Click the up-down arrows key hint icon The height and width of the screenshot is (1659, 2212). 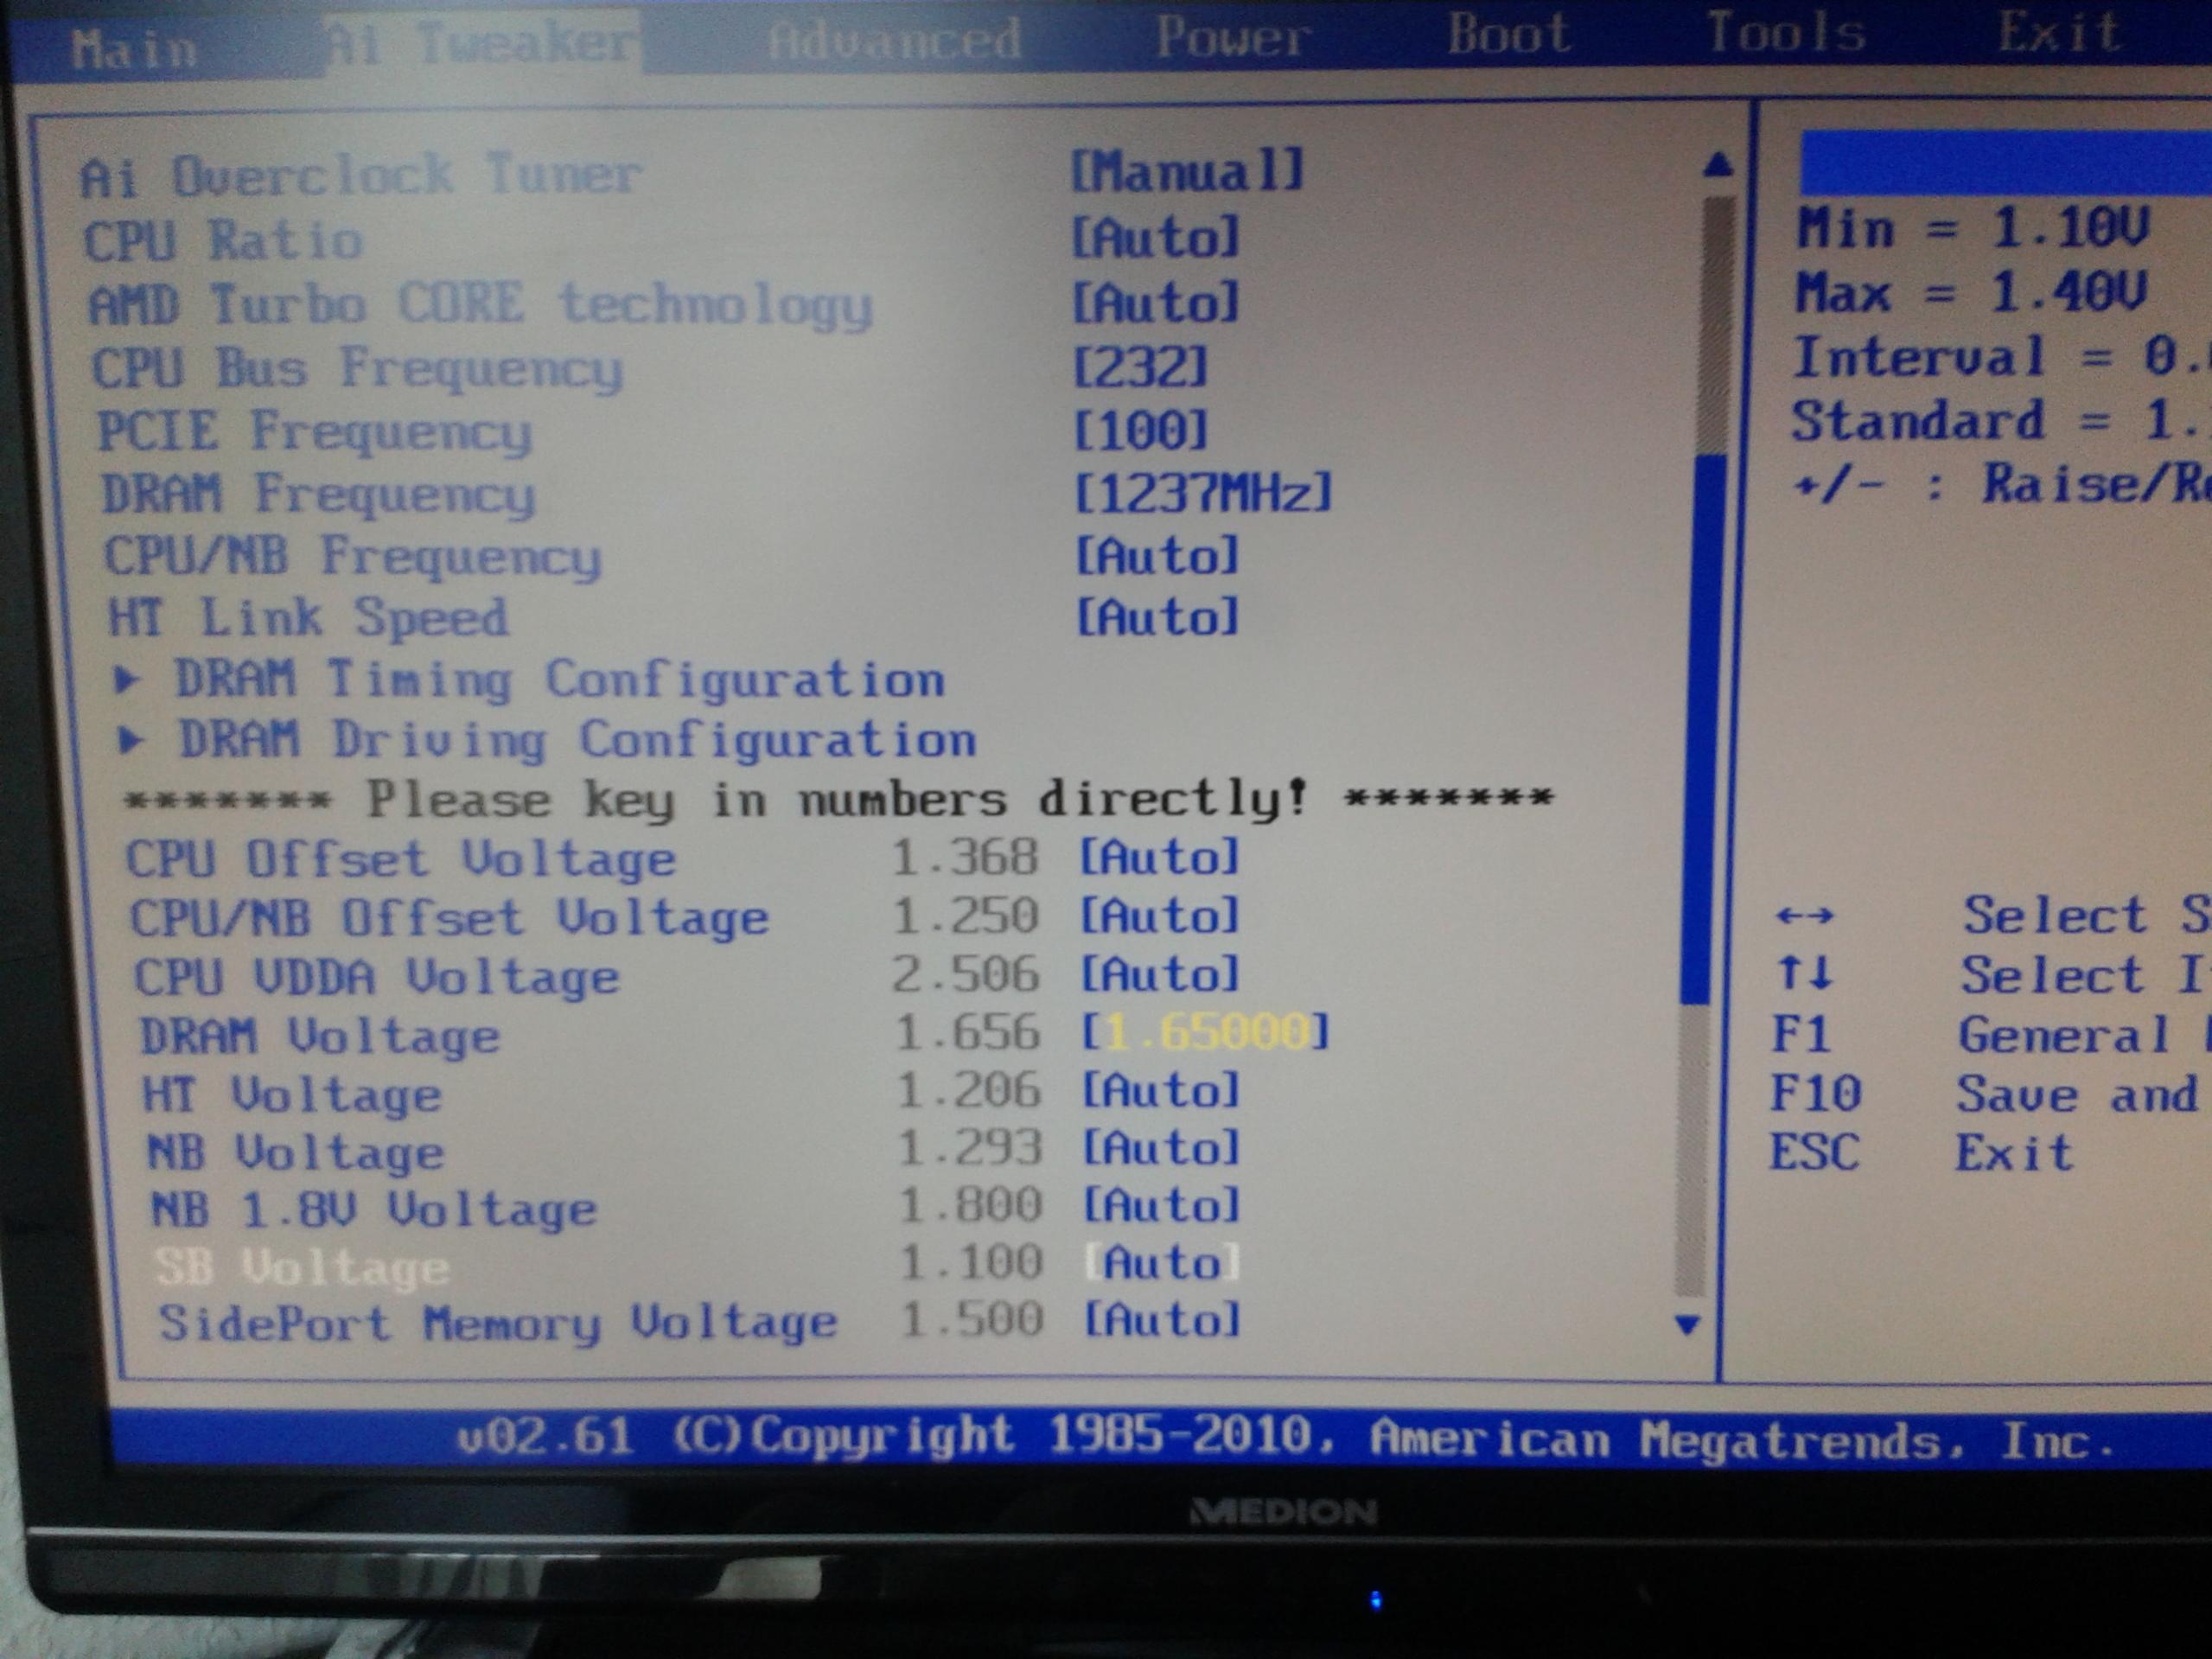(1805, 973)
